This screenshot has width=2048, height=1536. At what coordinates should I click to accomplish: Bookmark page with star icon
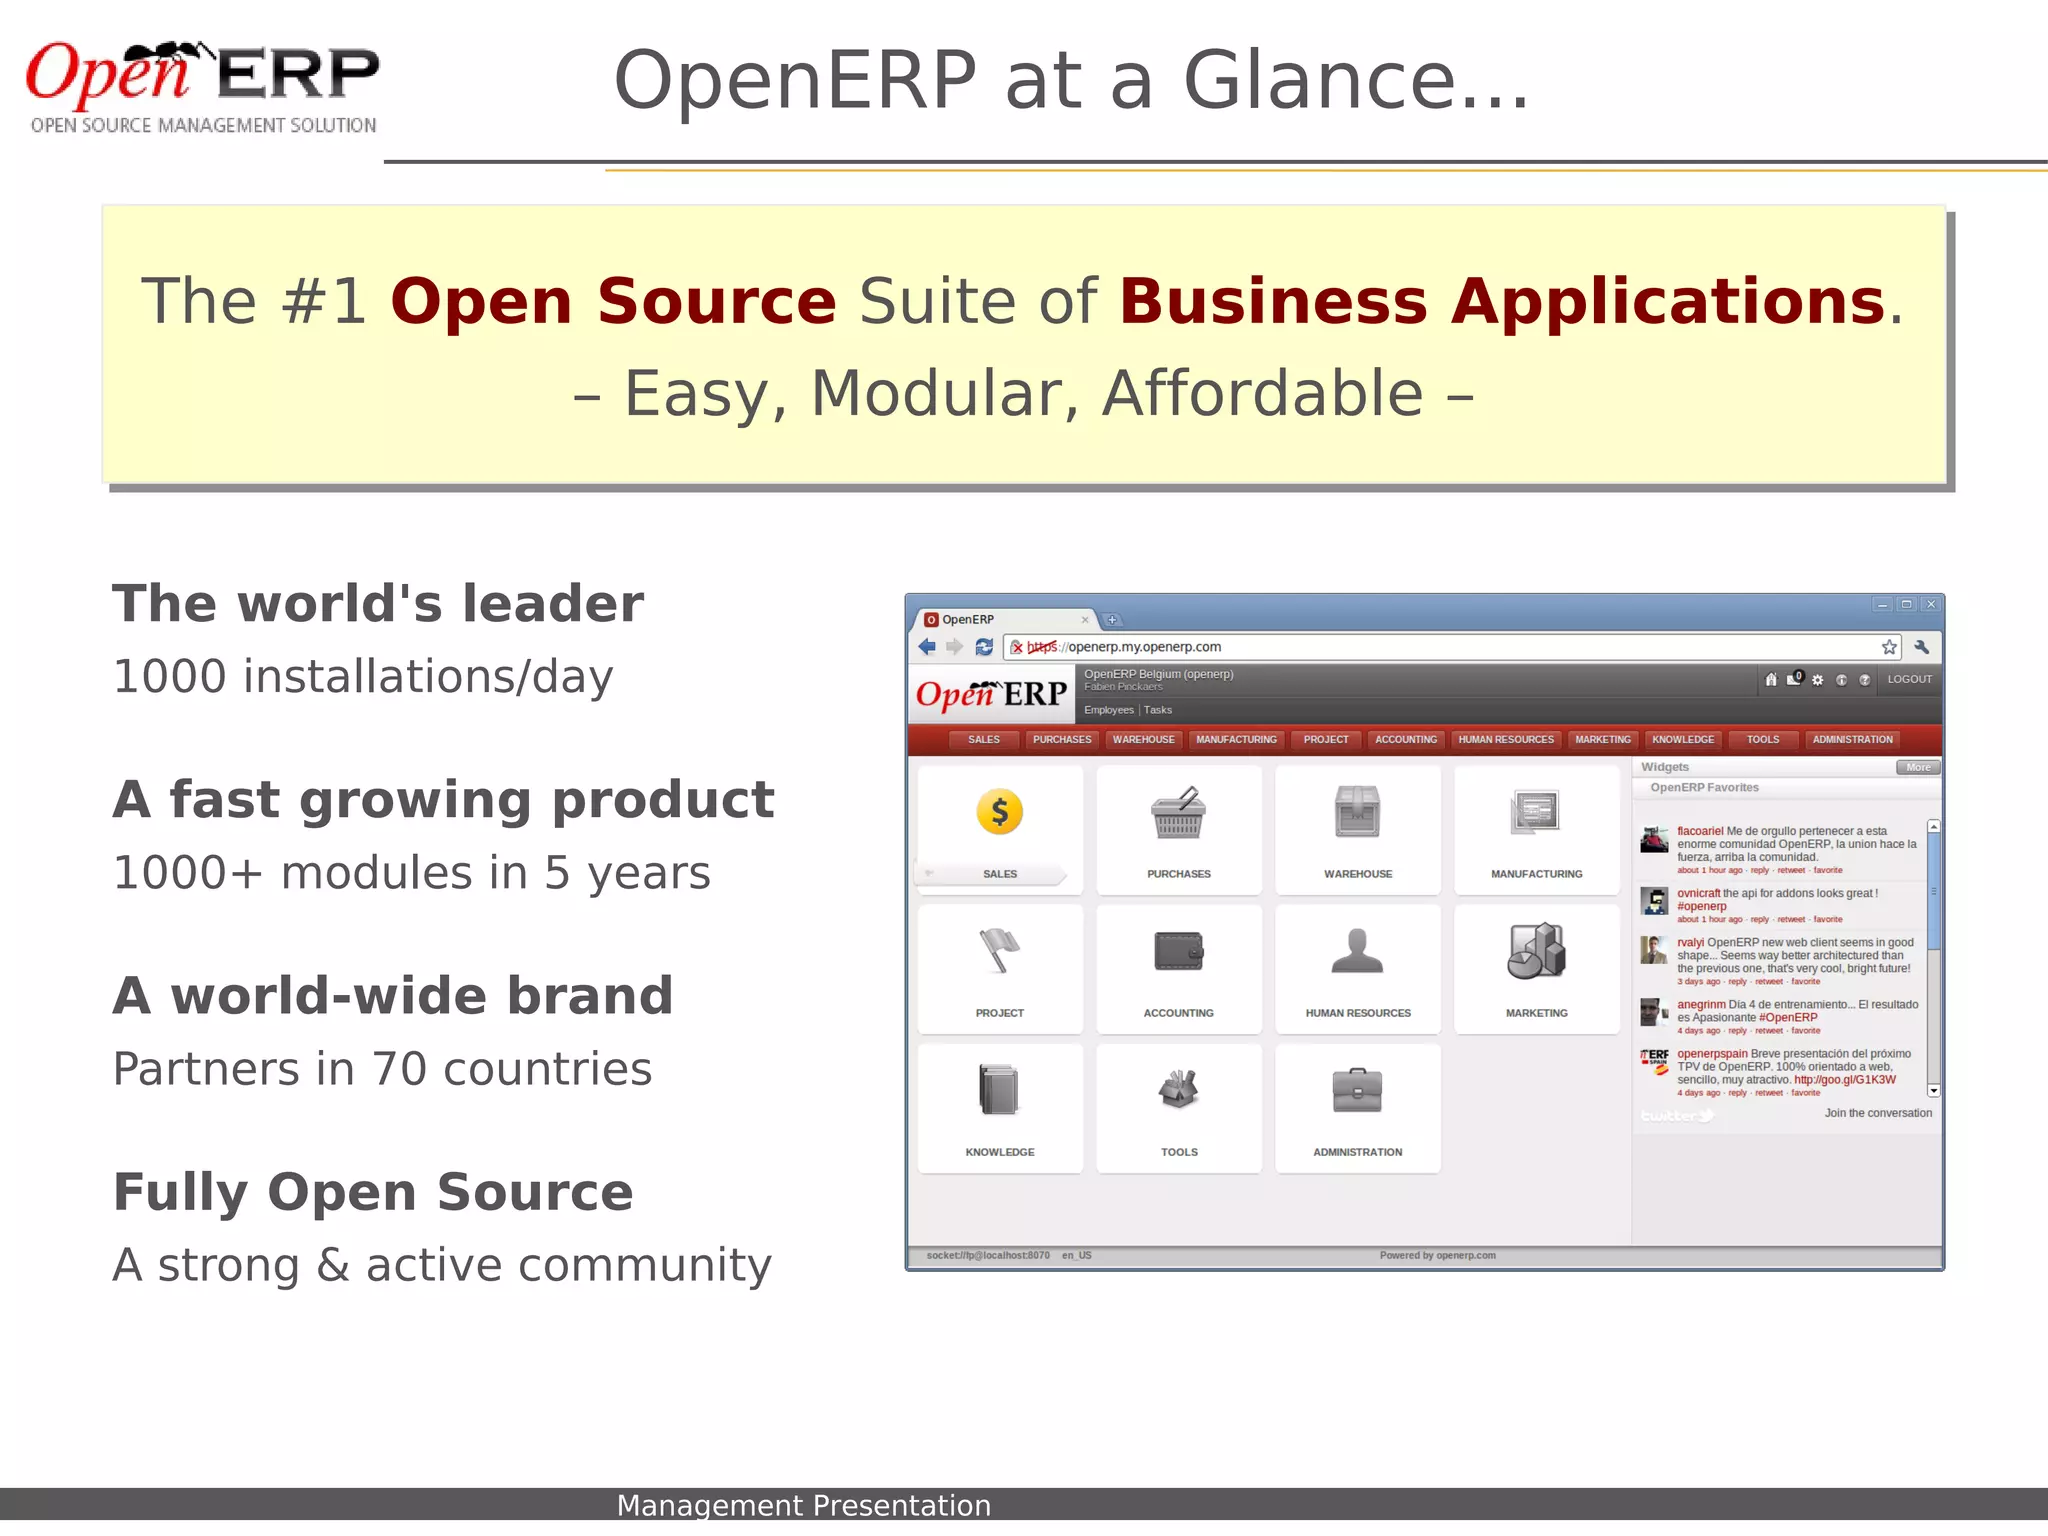(1889, 647)
